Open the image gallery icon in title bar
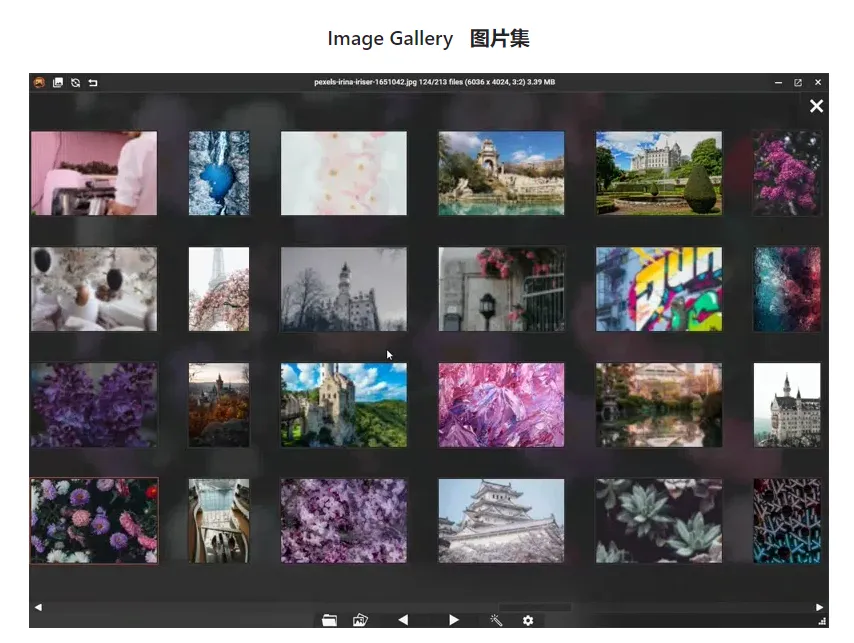This screenshot has height=643, width=854. pos(58,82)
